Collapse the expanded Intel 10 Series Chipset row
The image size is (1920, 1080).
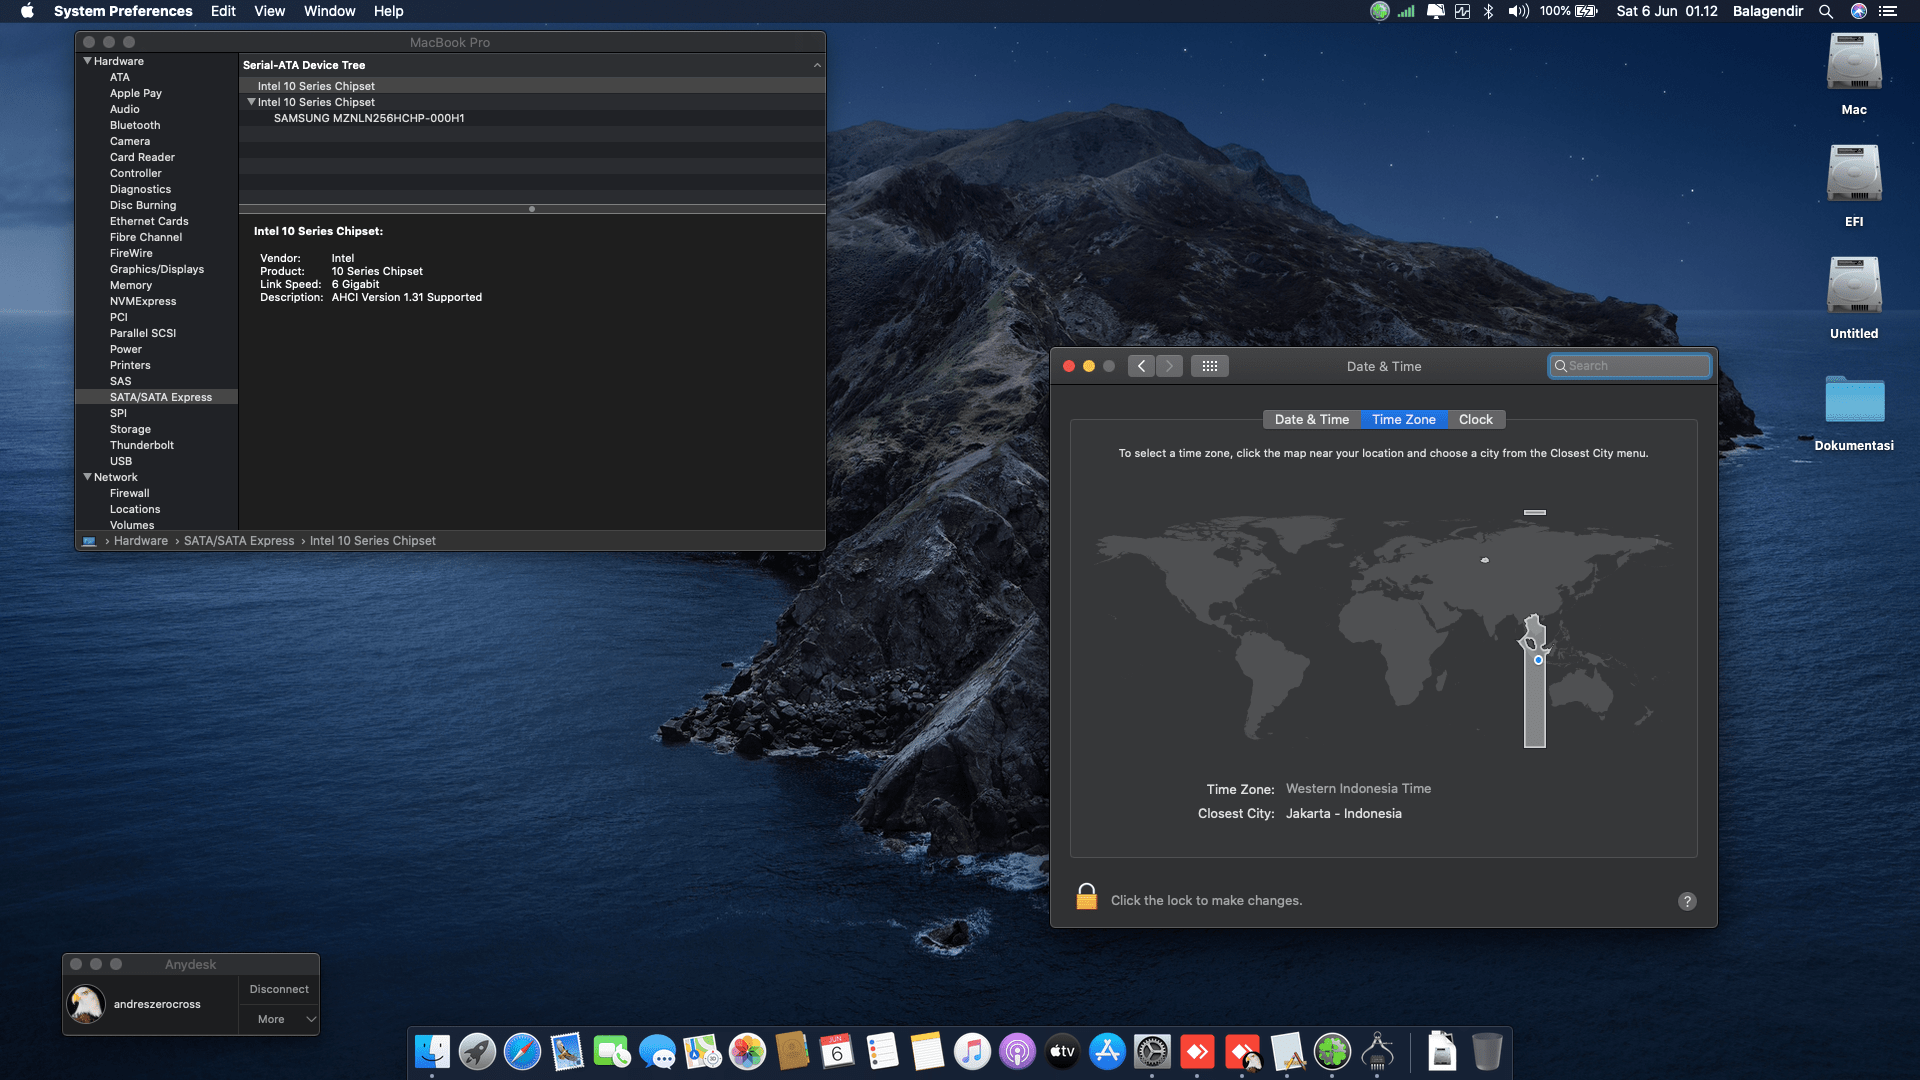(x=251, y=102)
